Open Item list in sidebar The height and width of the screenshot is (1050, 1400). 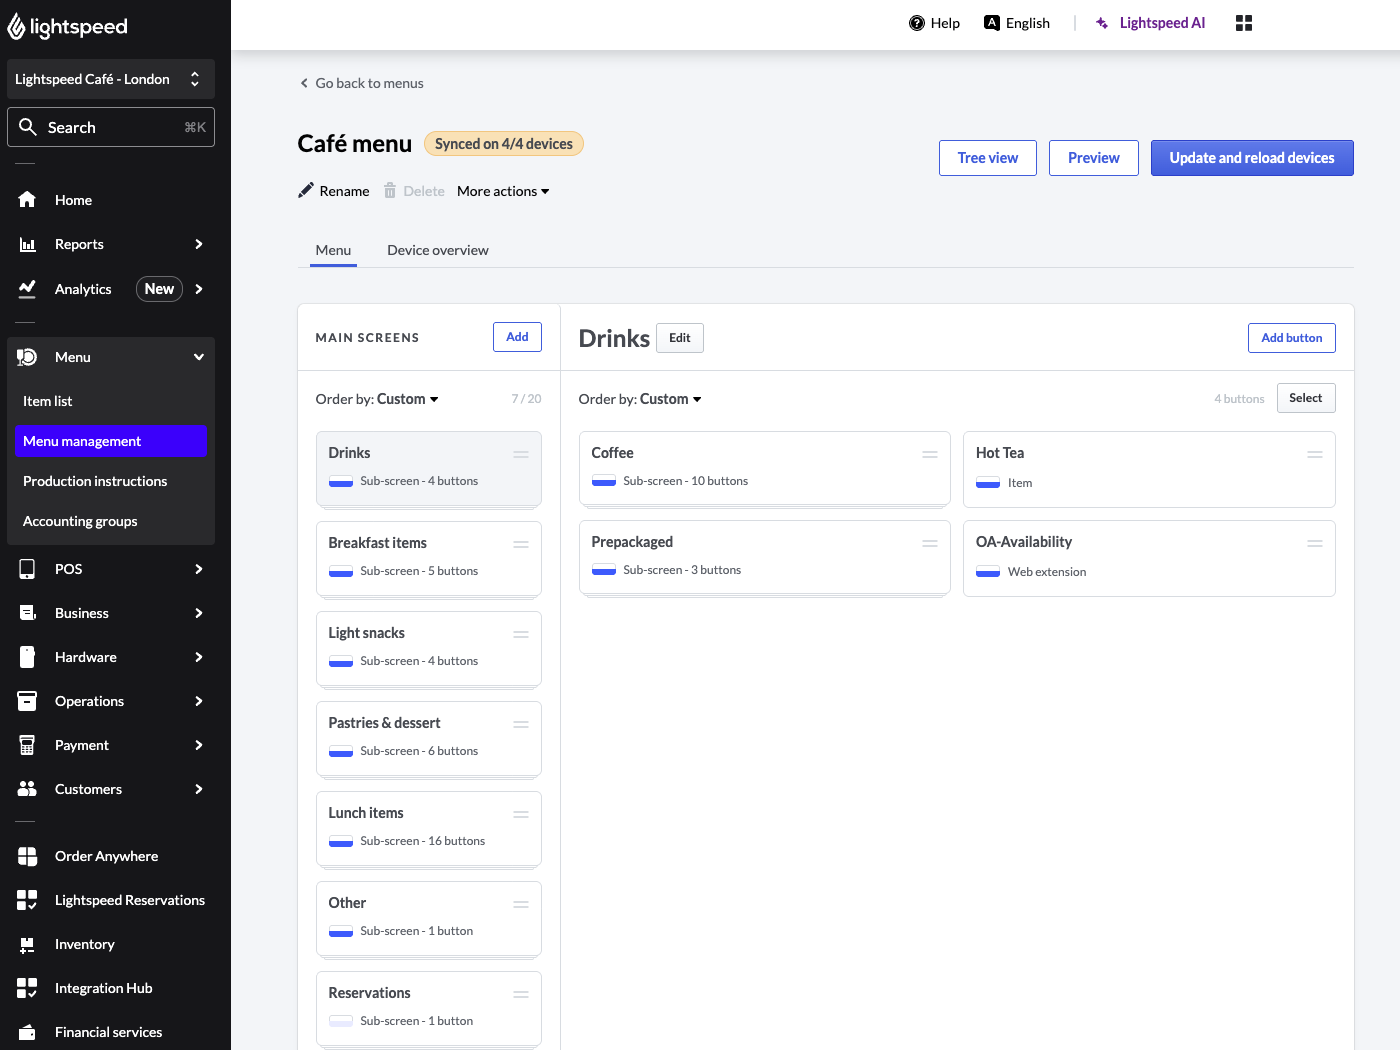[x=111, y=401]
